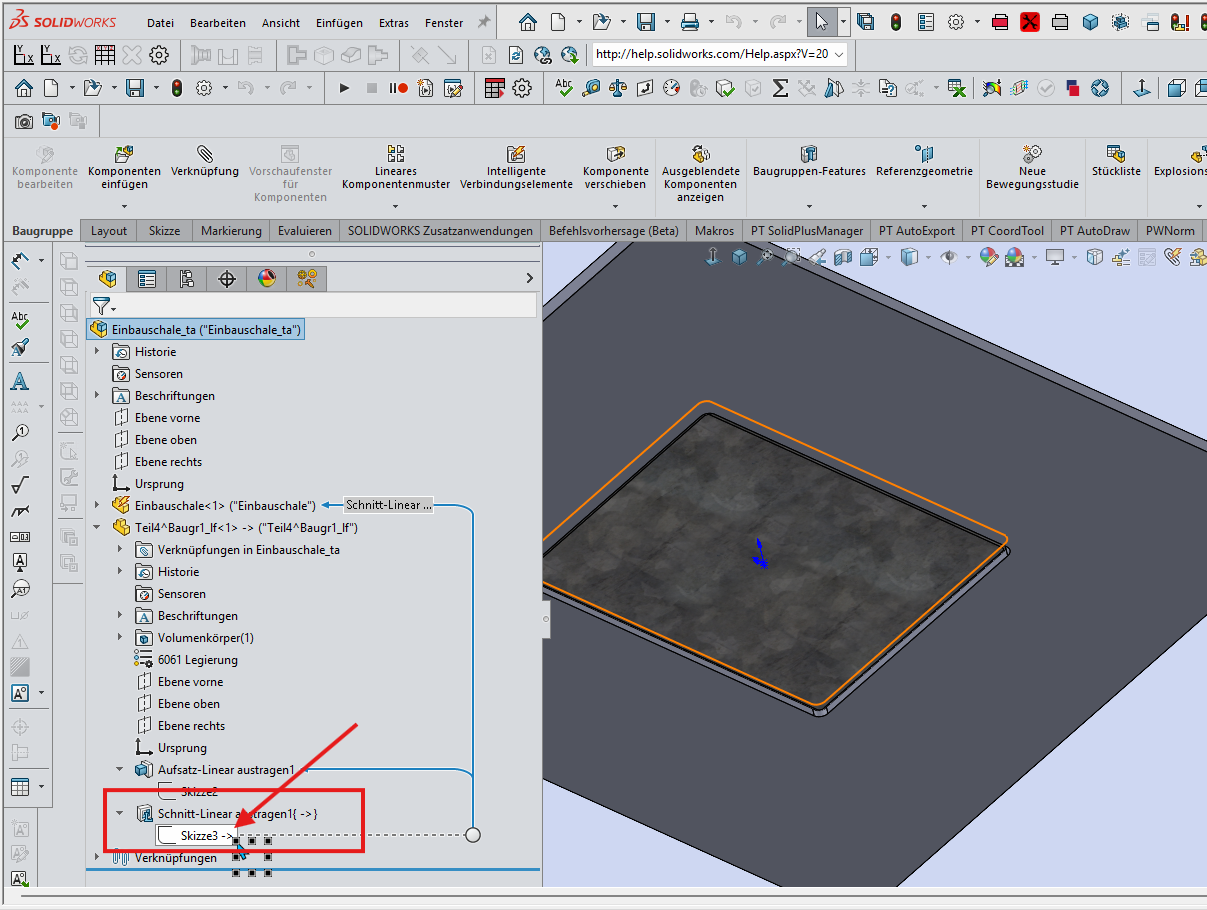This screenshot has width=1207, height=910.
Task: Select the Verknüpfung paperclip tool
Action: [205, 155]
